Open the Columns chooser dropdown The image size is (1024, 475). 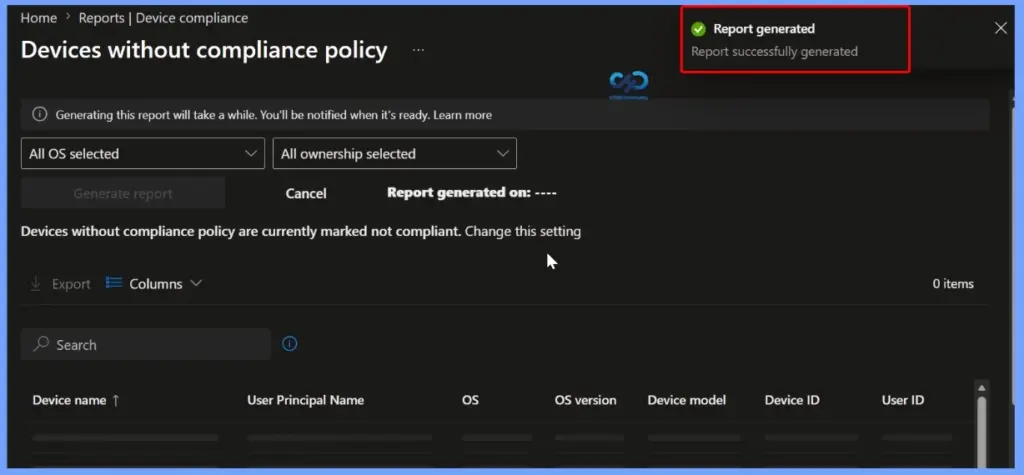(154, 284)
